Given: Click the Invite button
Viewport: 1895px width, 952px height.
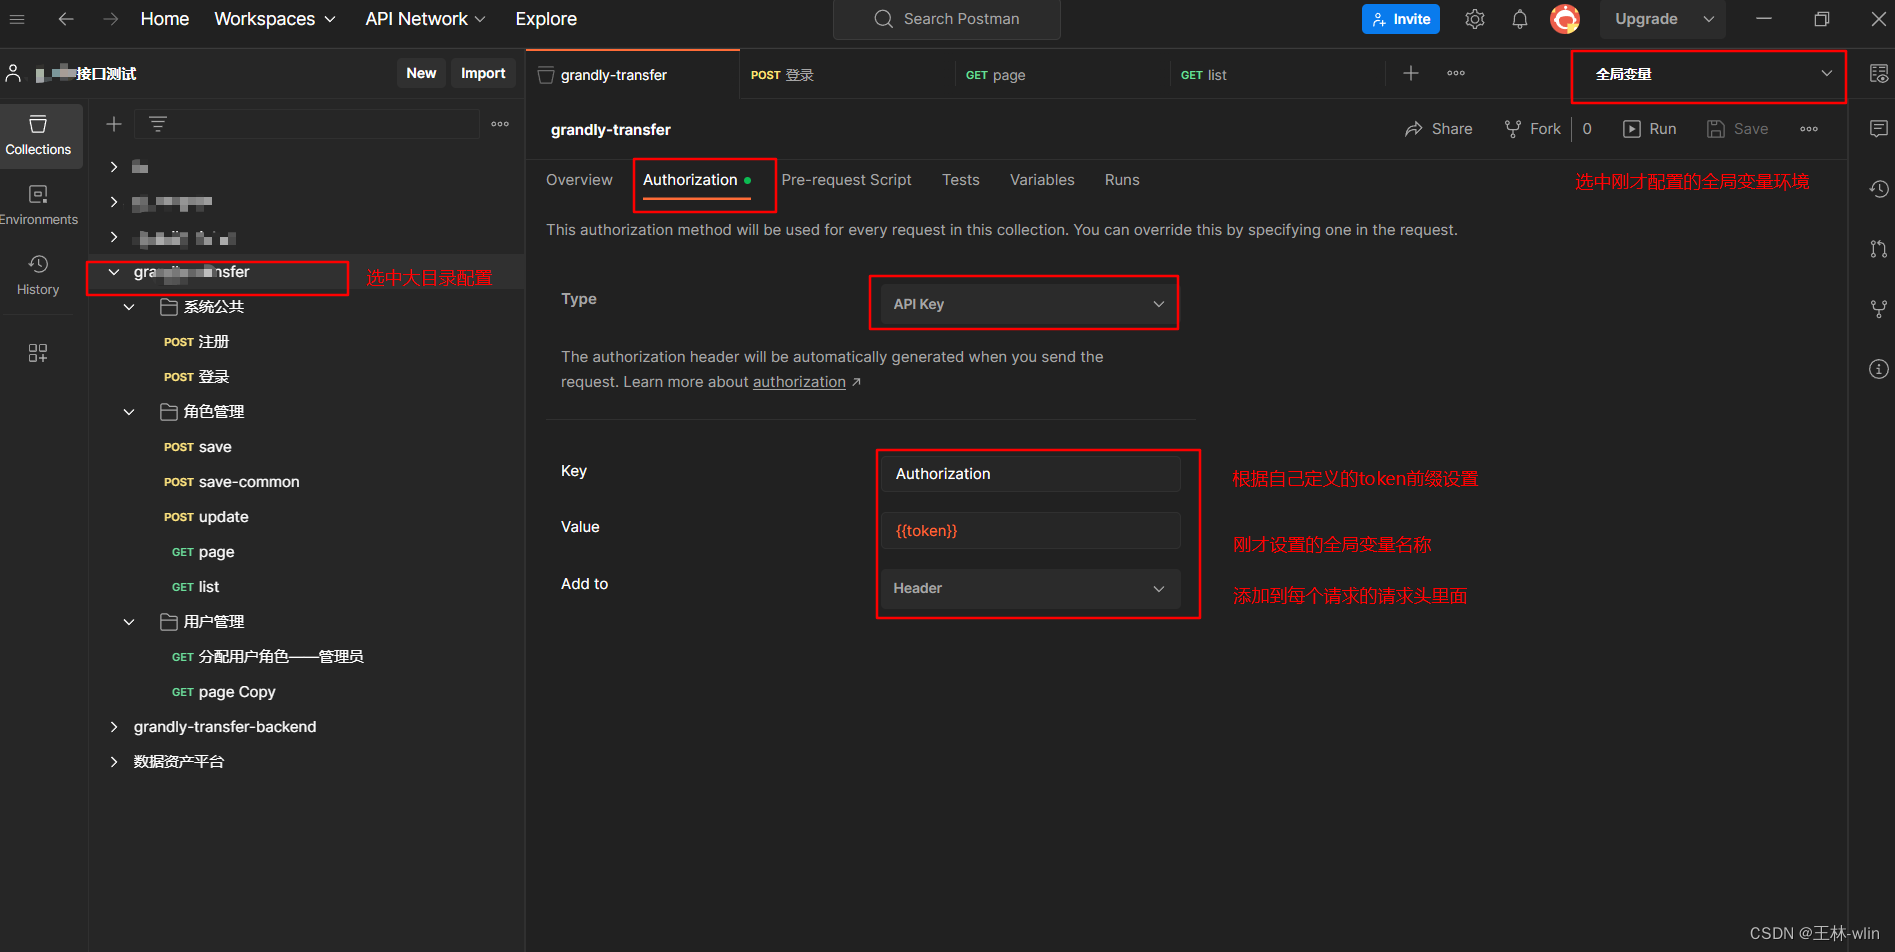Looking at the screenshot, I should pos(1400,19).
